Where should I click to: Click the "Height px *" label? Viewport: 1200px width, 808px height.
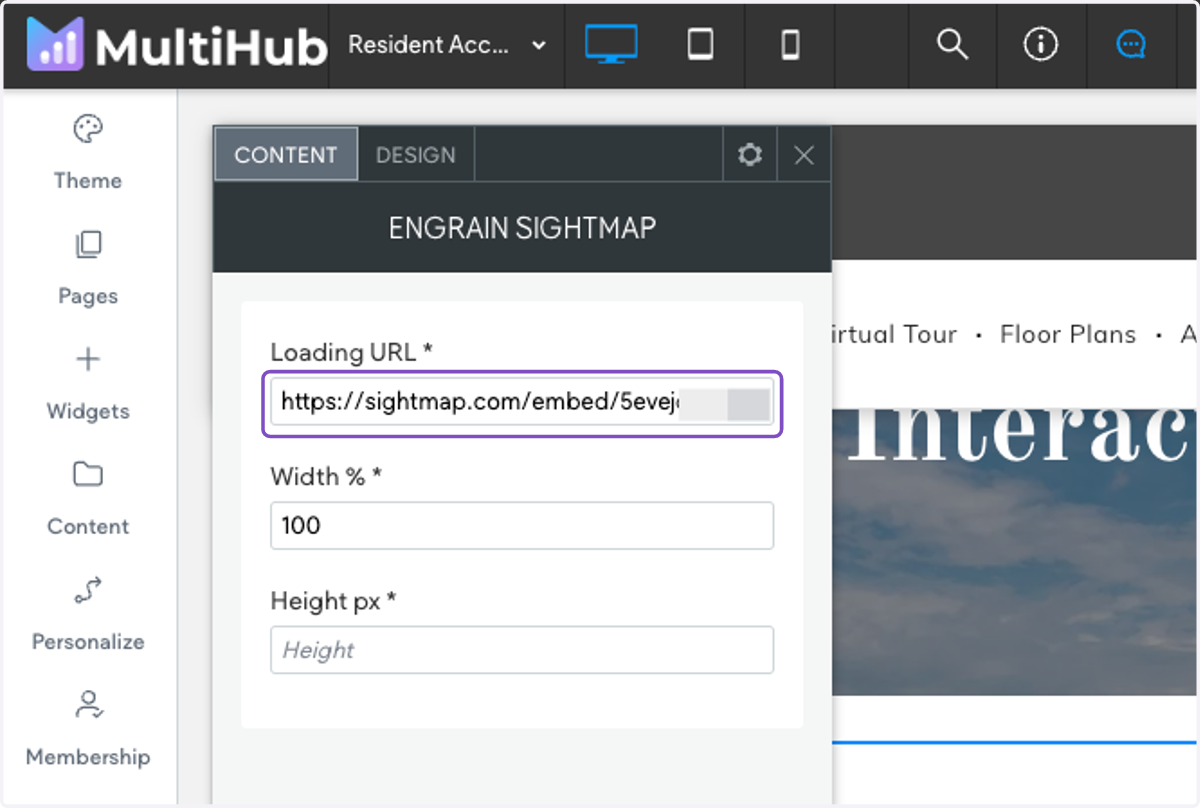[x=334, y=601]
